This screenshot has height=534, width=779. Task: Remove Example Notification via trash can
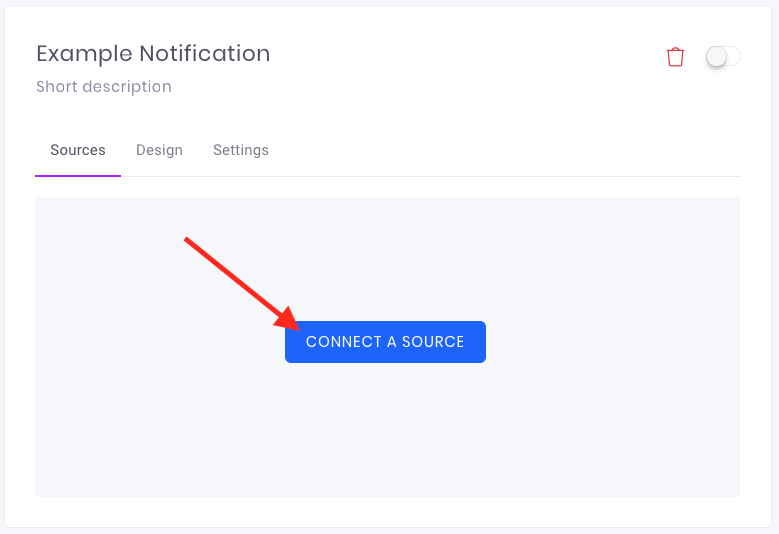click(675, 57)
